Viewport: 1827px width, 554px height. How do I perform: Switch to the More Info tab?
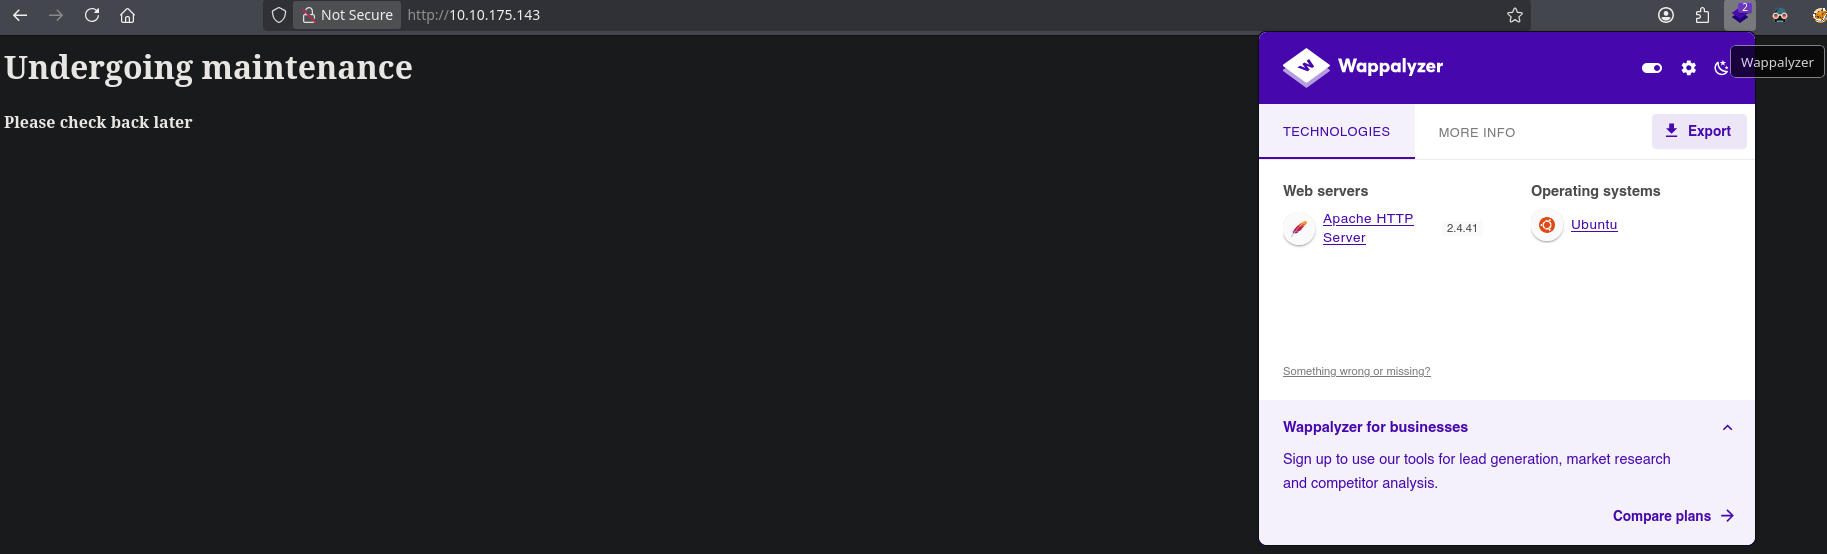(1477, 132)
